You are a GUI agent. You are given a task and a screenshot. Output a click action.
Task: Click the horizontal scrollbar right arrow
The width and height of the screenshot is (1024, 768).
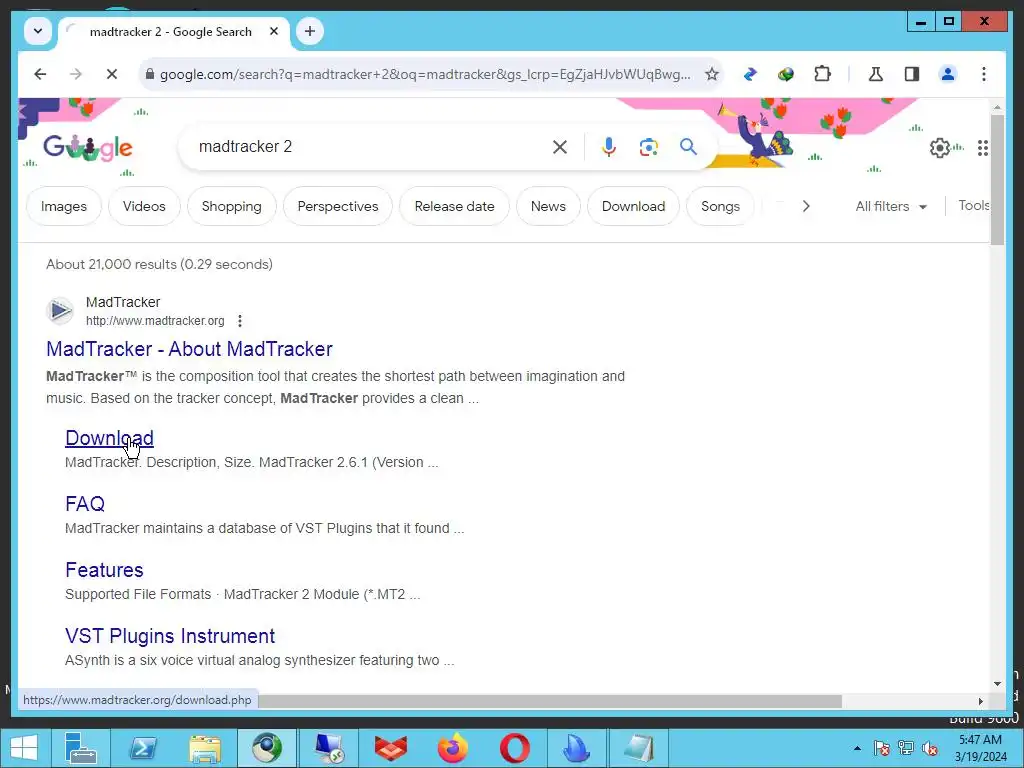click(x=980, y=701)
